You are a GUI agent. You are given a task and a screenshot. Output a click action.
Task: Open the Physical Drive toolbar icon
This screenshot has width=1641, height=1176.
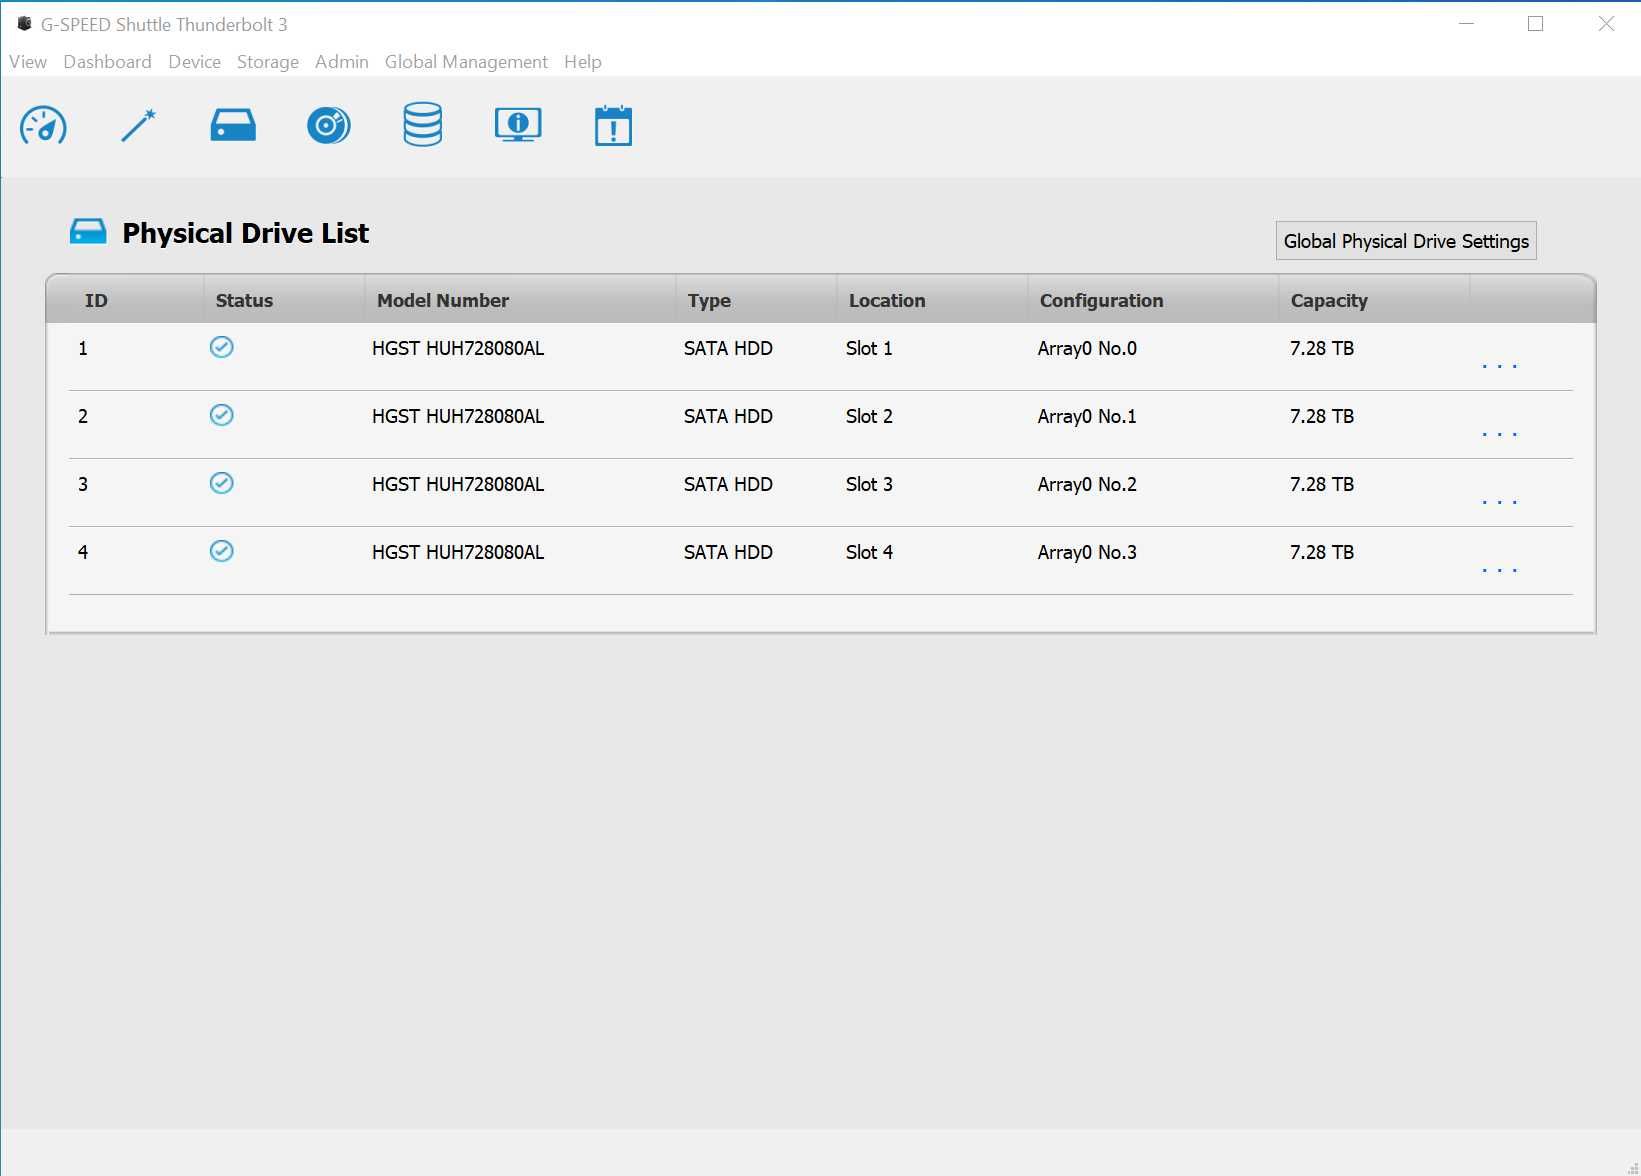tap(233, 126)
